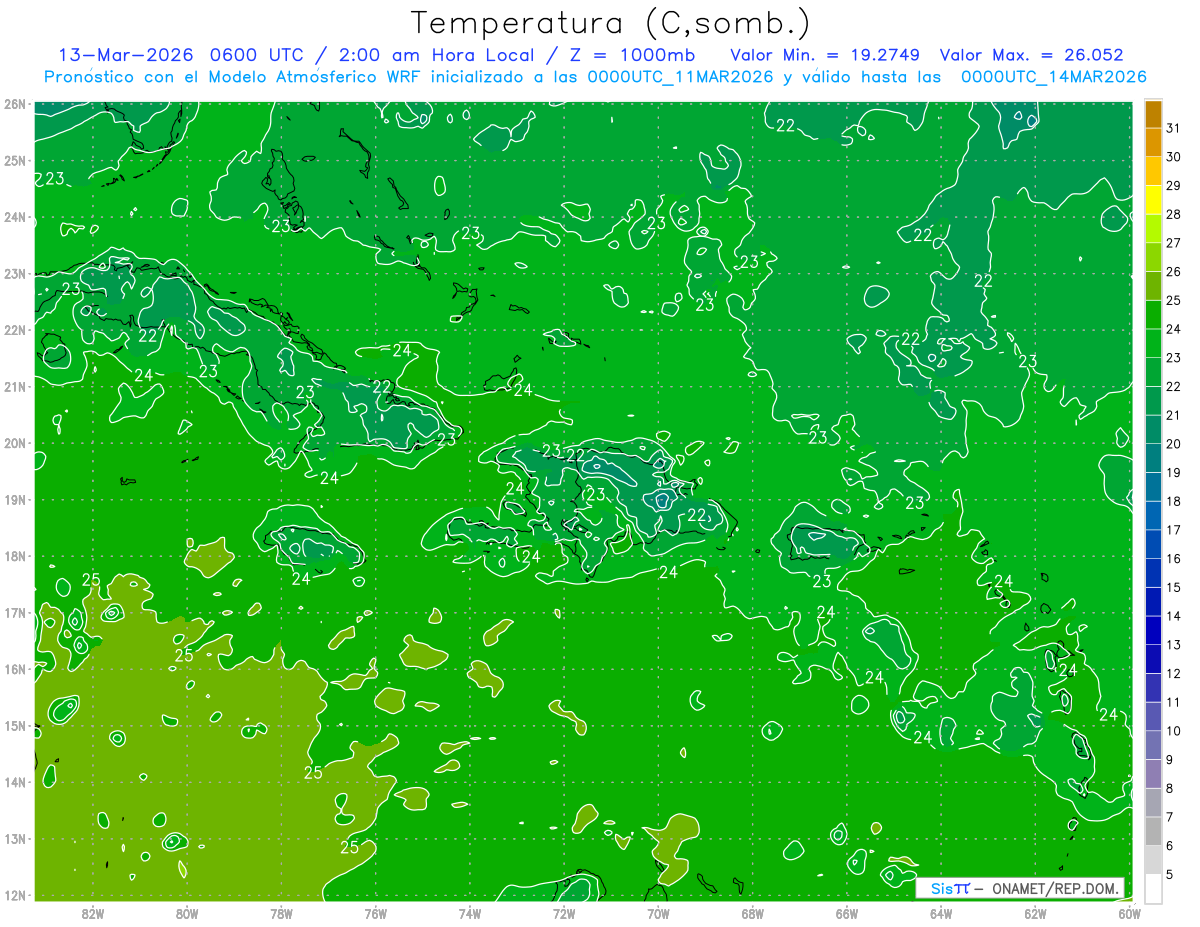Click the '20N' latitude axis label
The image size is (1200, 927).
click(x=14, y=443)
